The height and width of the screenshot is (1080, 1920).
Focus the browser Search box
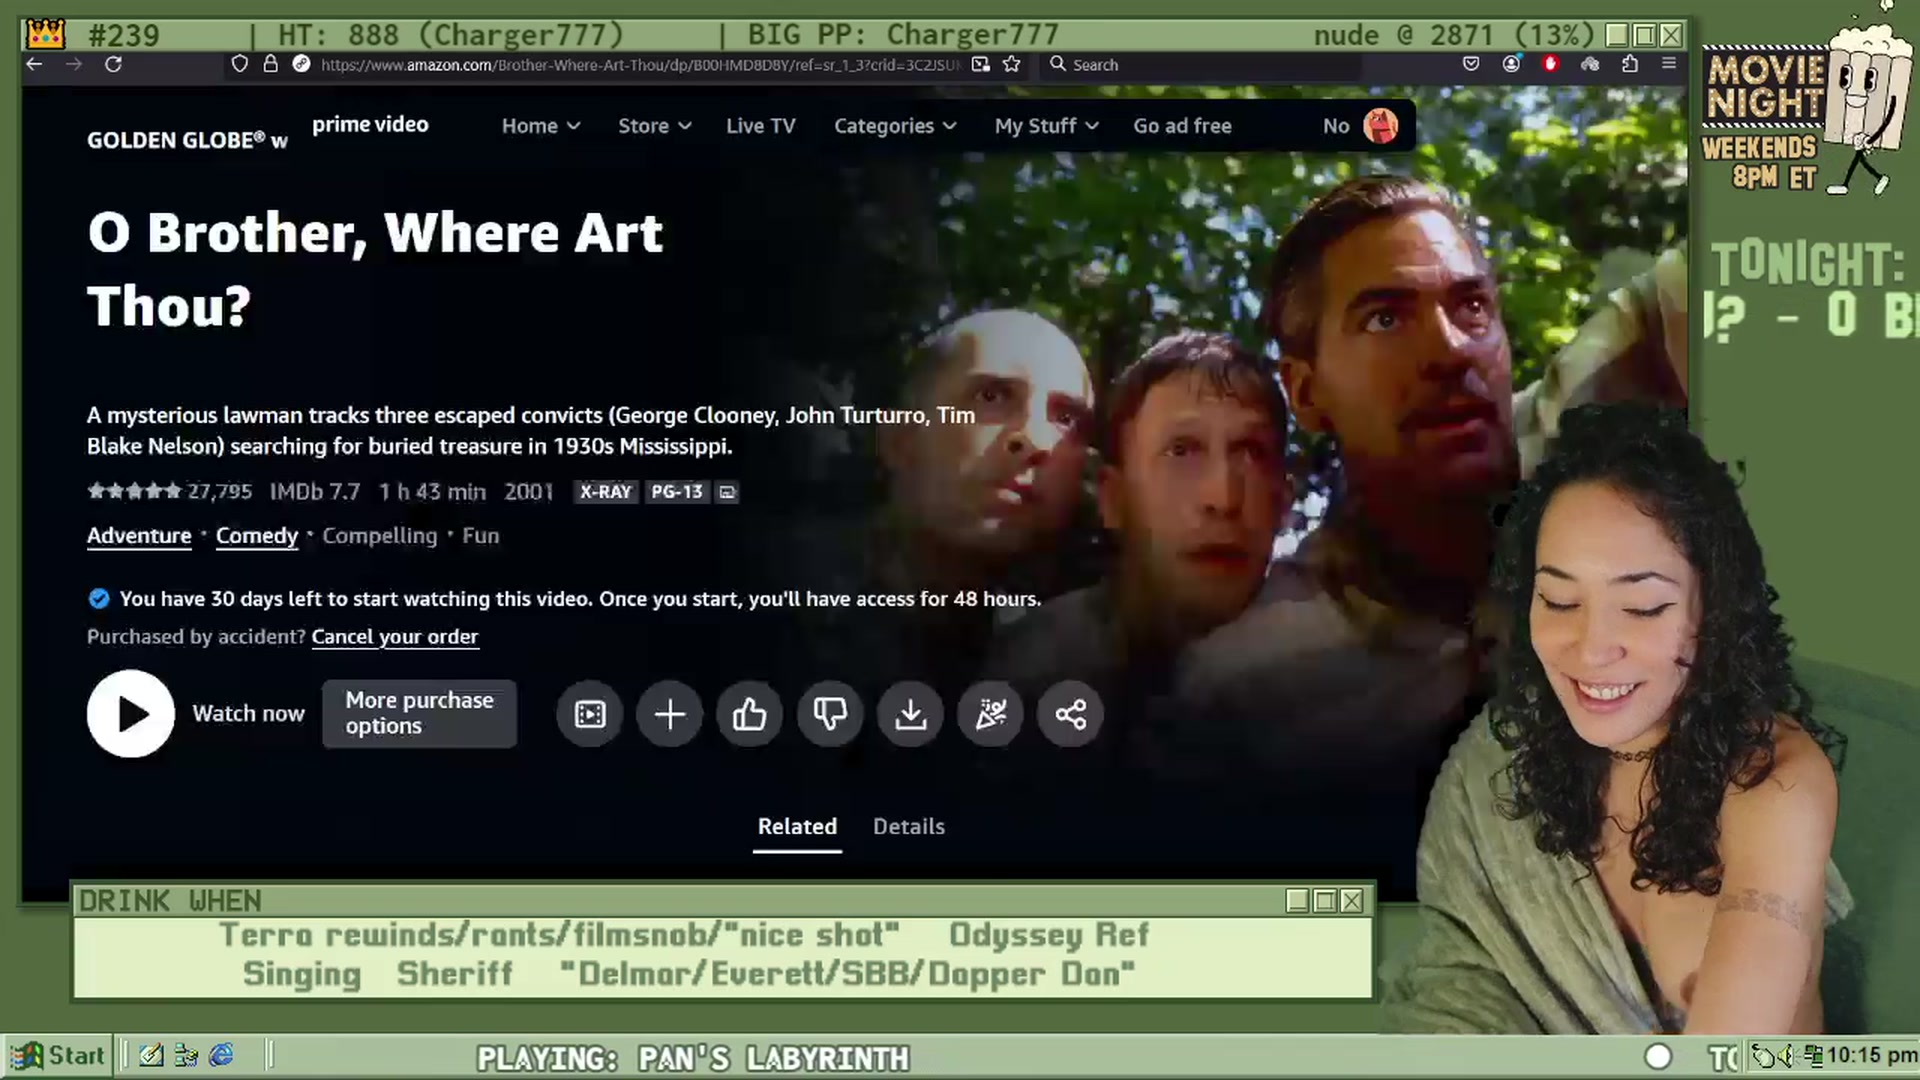(1205, 65)
